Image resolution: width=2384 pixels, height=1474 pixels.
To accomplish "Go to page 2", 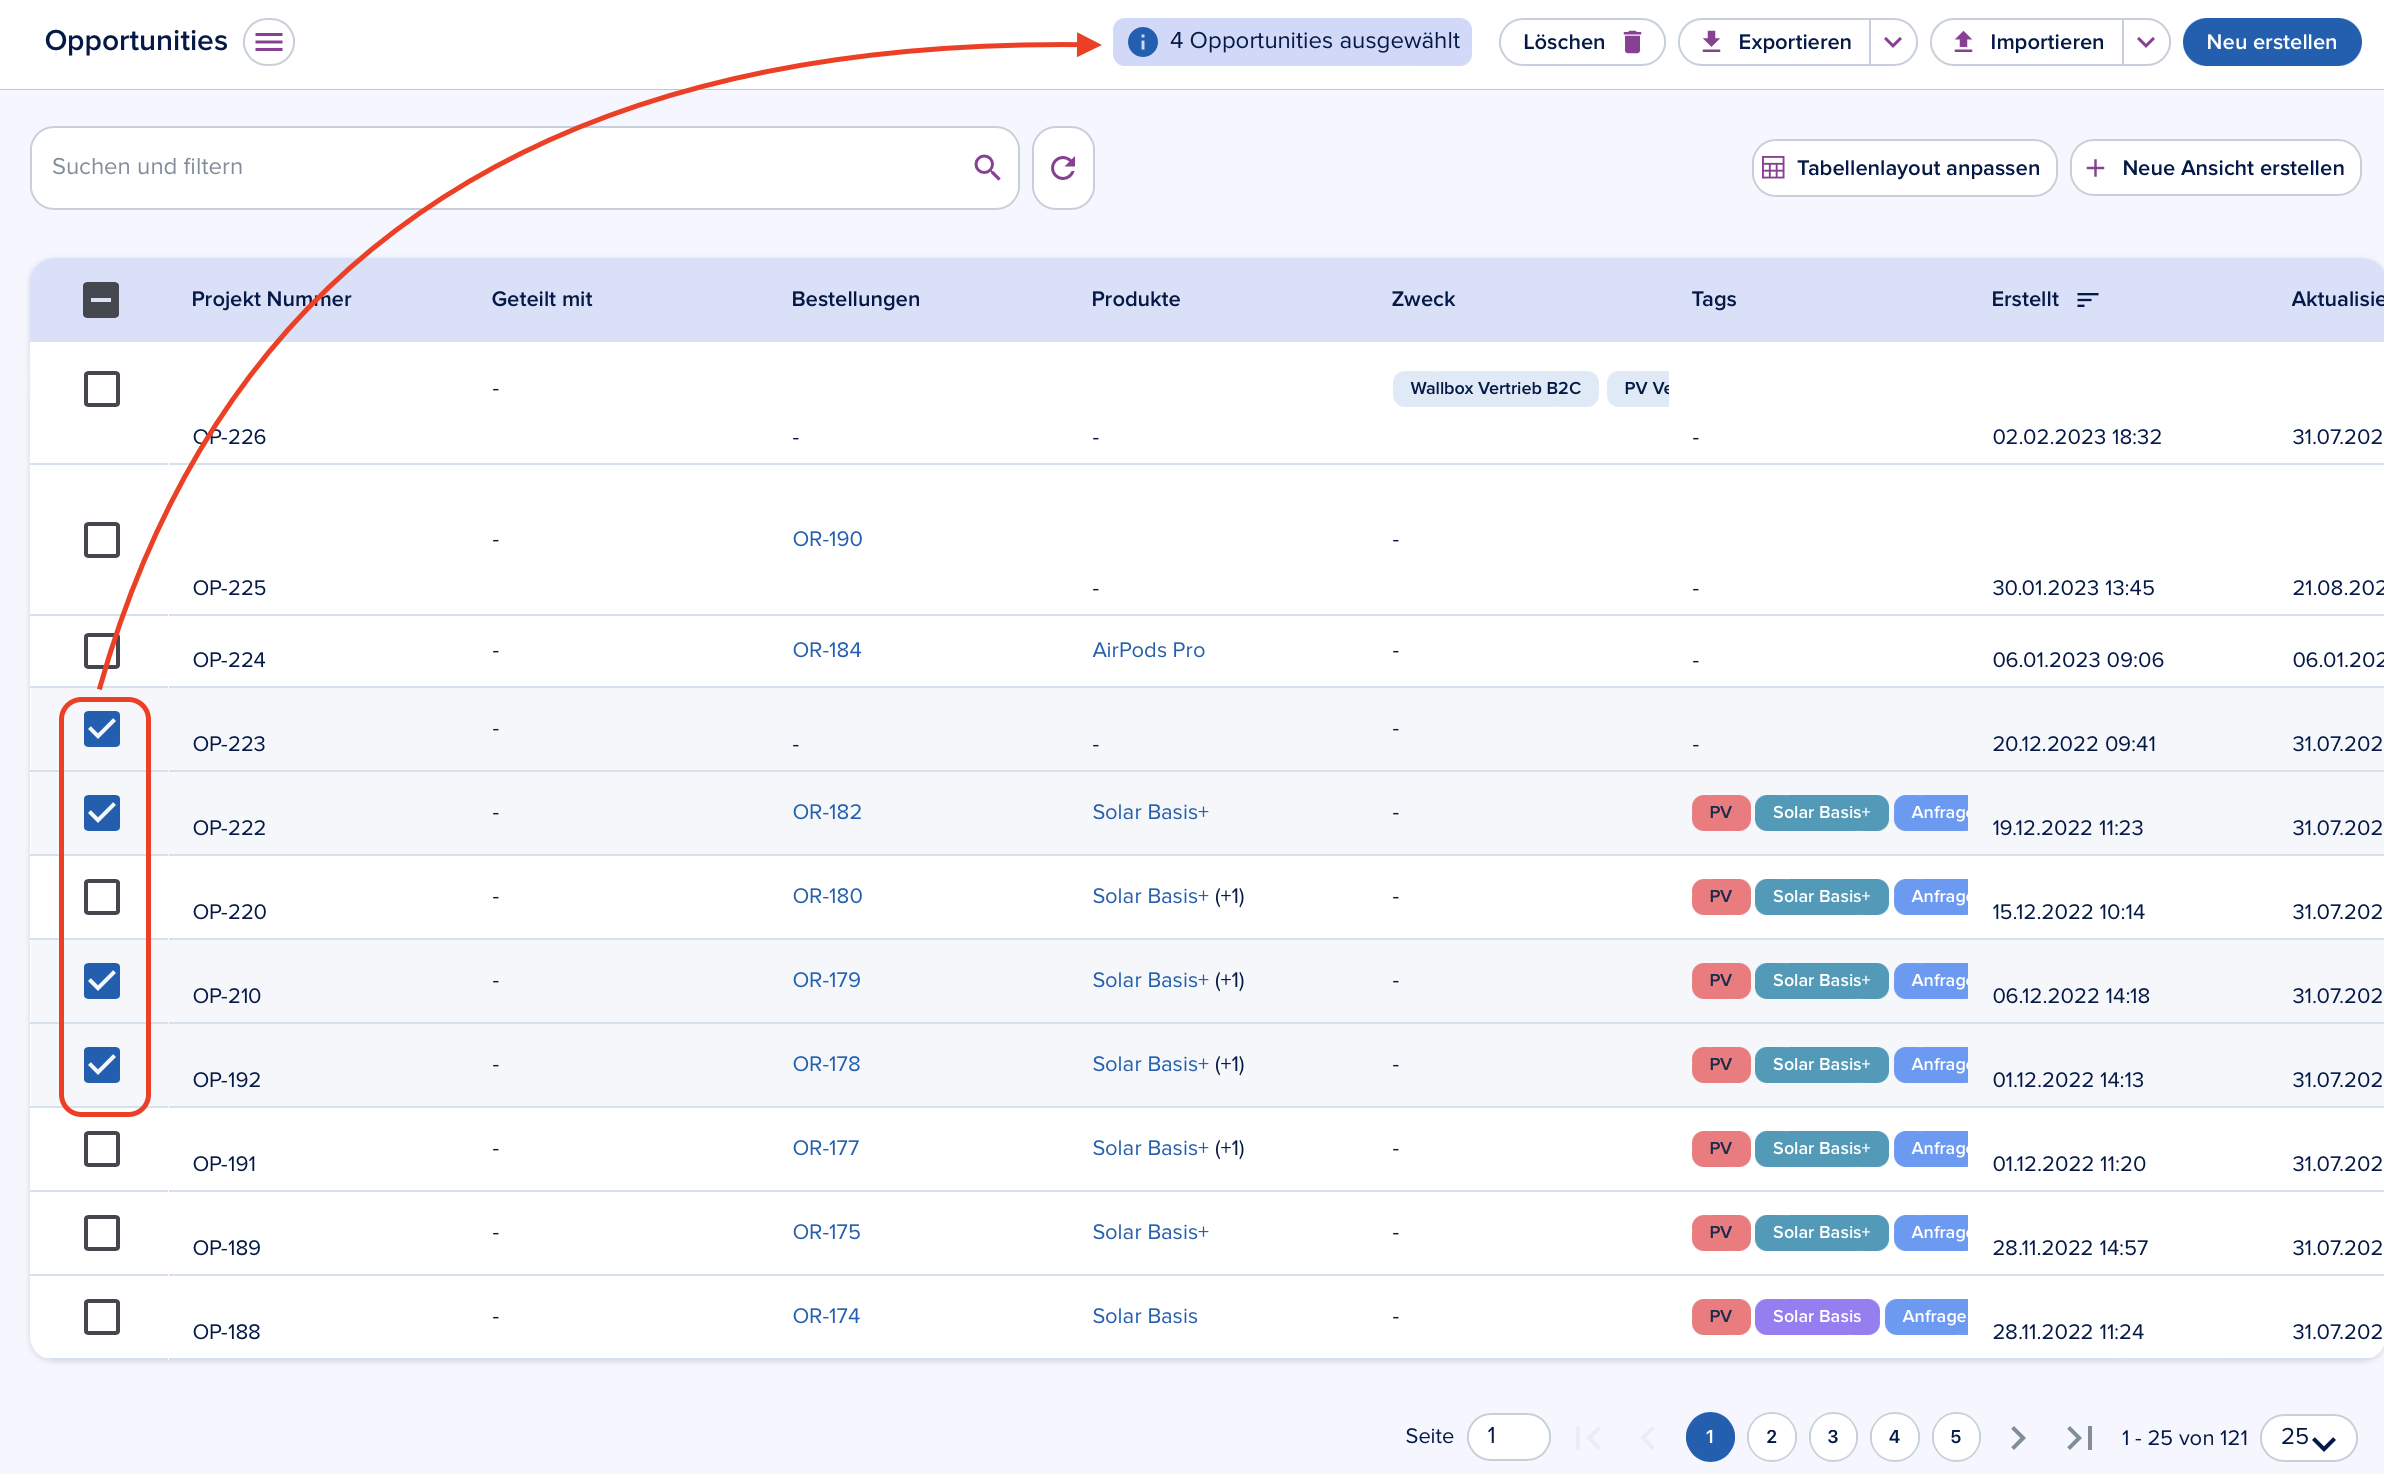I will pos(1771,1437).
